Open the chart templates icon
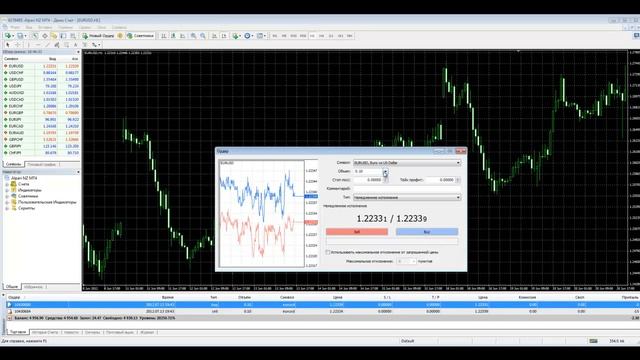 point(260,36)
